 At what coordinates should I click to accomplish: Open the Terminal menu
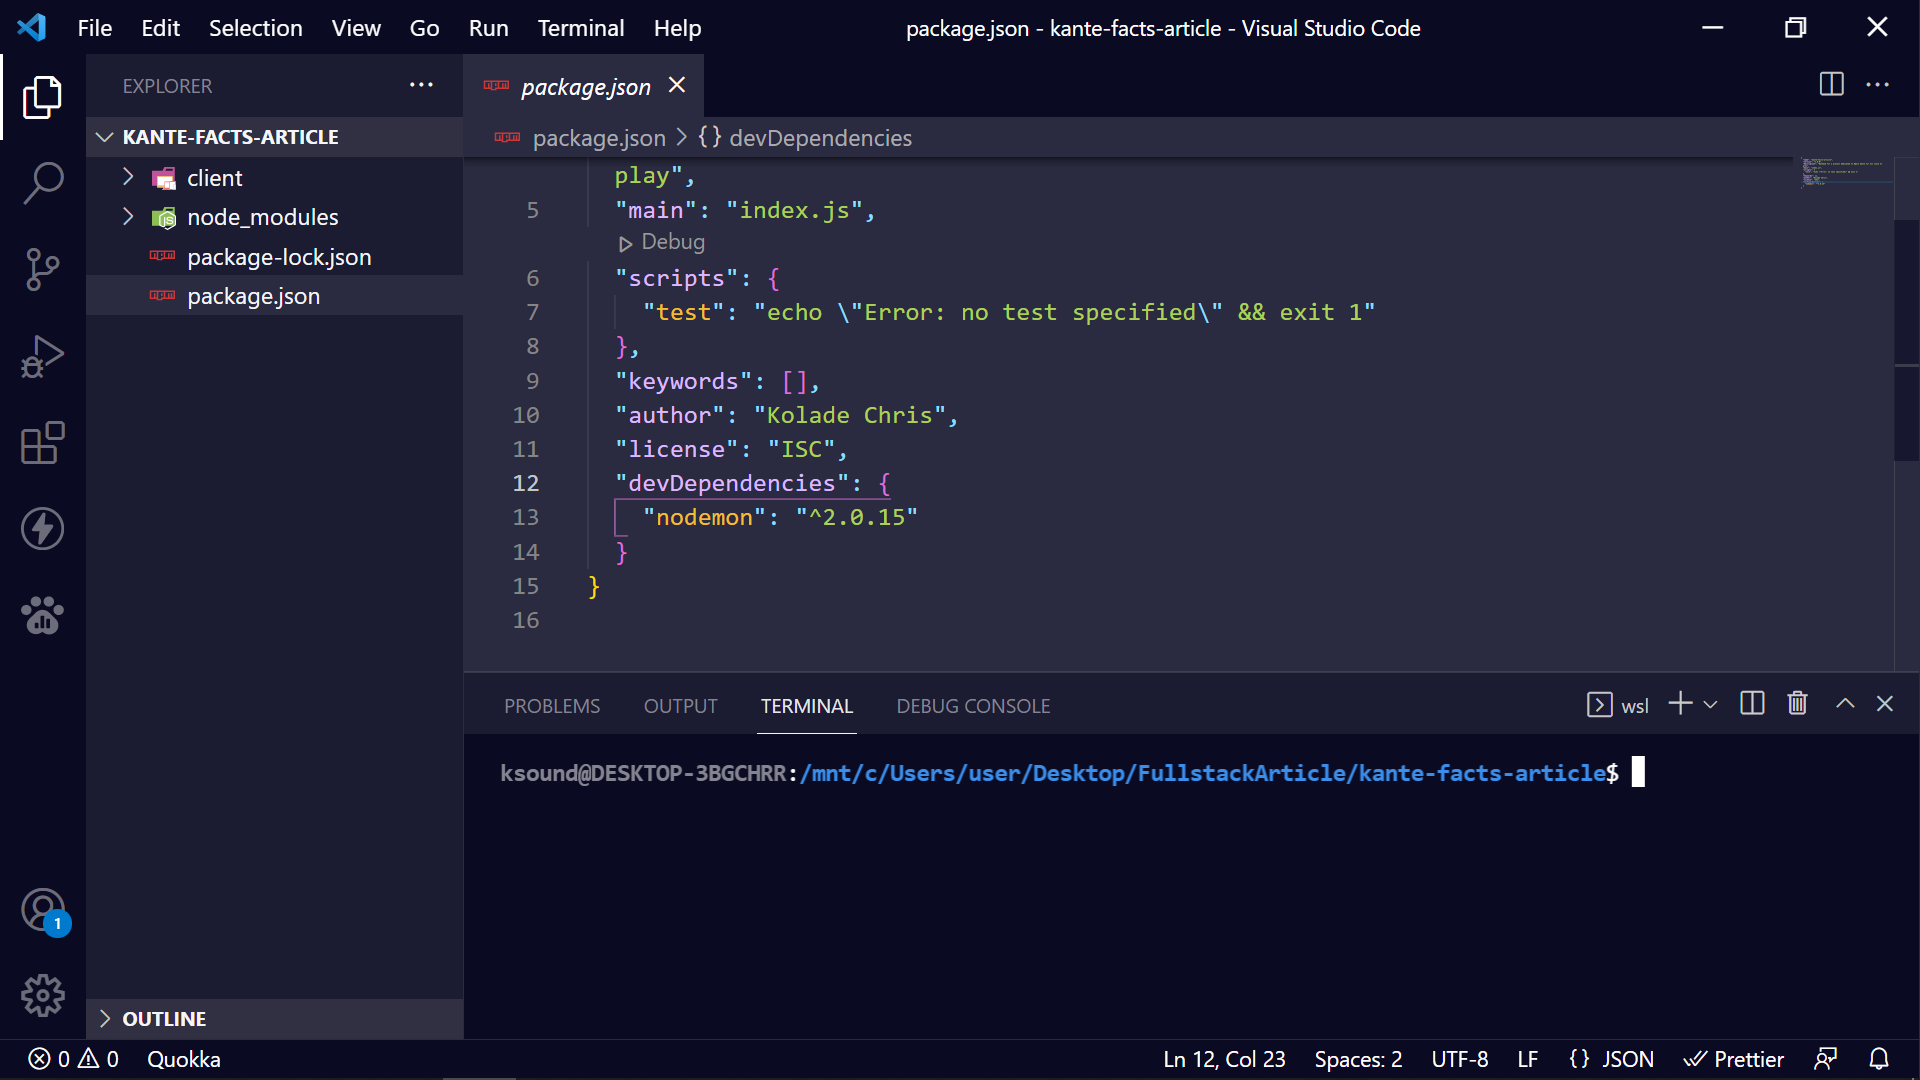coord(580,28)
